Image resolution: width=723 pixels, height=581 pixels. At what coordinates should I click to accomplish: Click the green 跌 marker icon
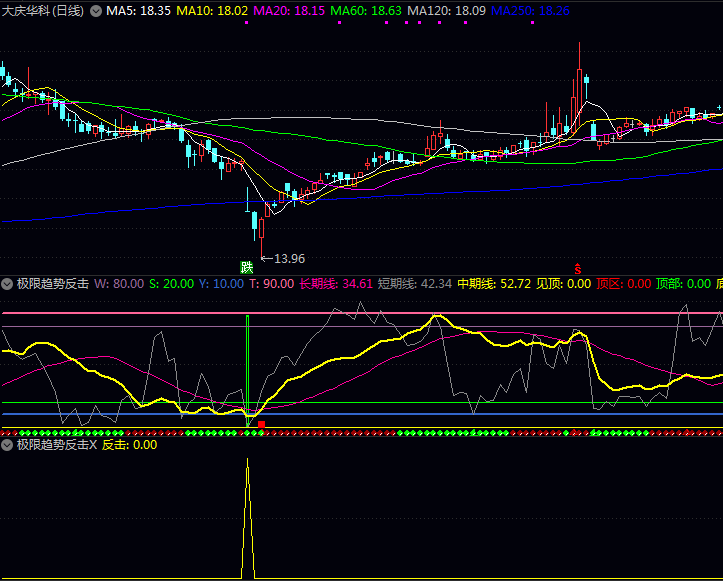click(x=246, y=267)
